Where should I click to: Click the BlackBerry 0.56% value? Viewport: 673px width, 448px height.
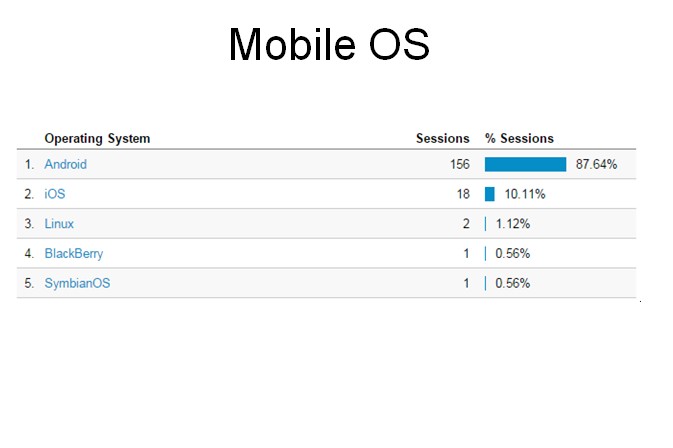[512, 254]
